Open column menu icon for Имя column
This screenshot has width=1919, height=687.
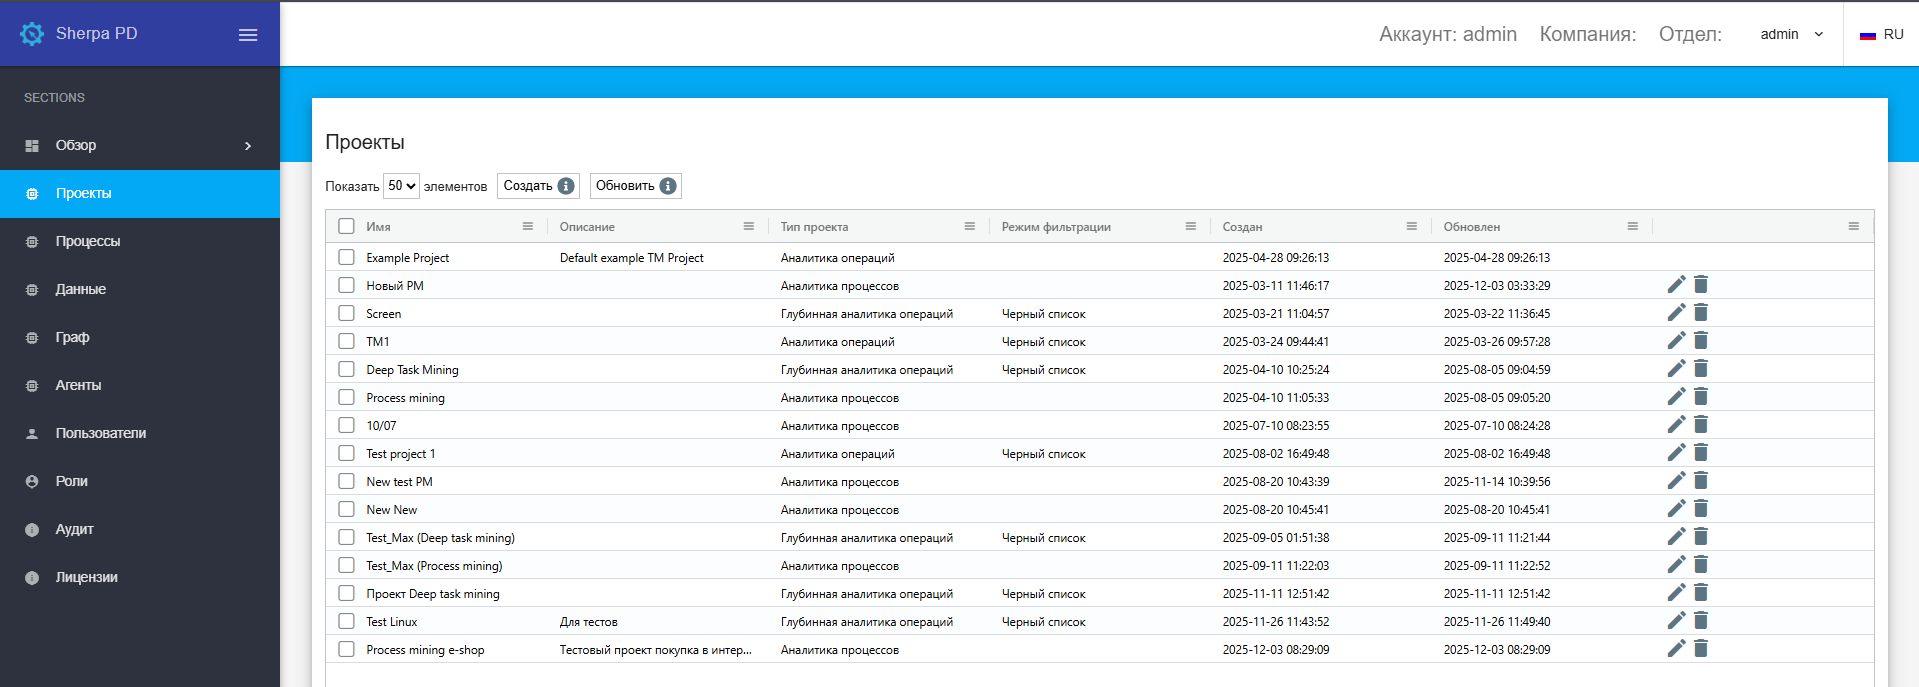pos(527,226)
